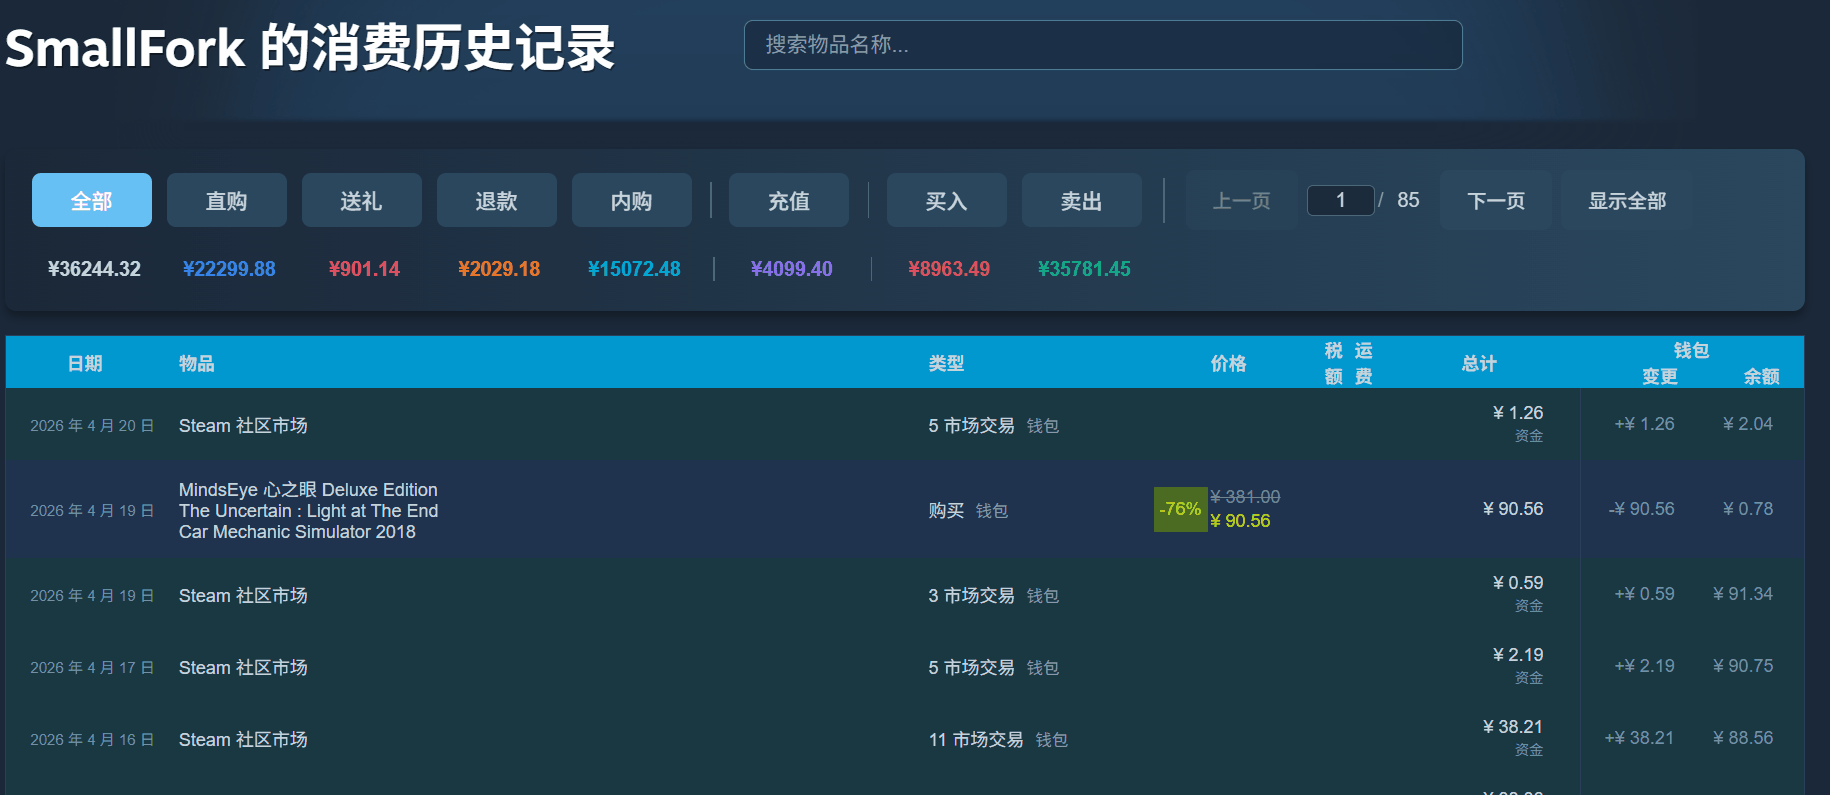Focus the page number input box
The width and height of the screenshot is (1830, 795).
[x=1340, y=201]
